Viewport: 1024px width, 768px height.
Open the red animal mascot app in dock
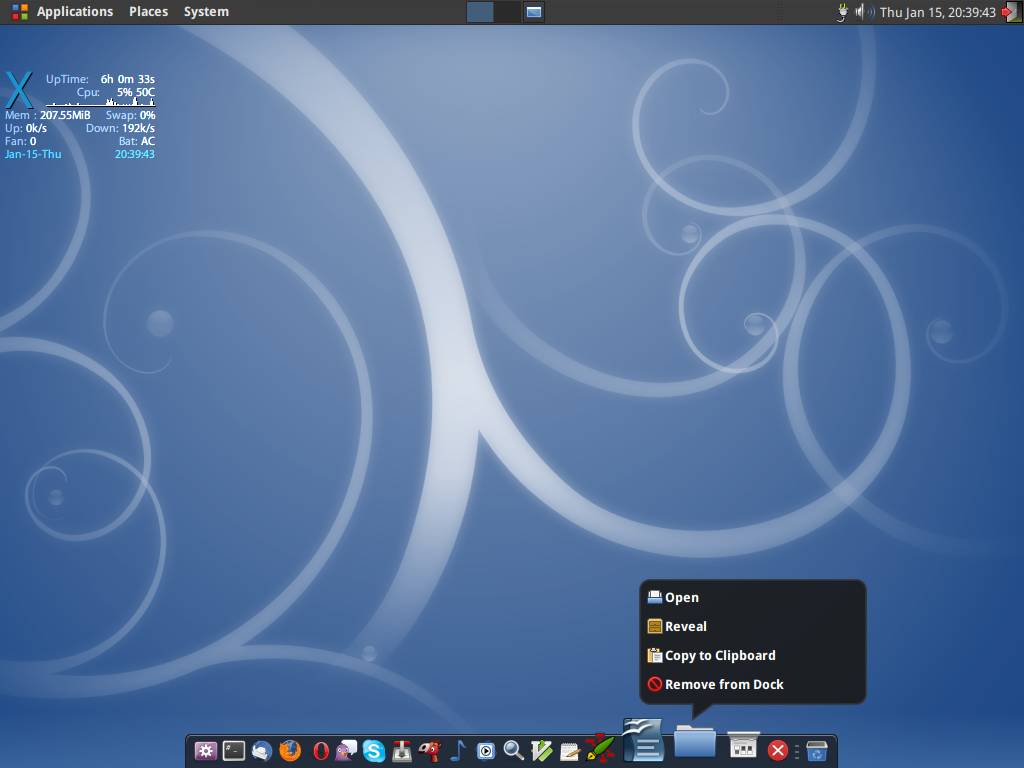click(430, 751)
